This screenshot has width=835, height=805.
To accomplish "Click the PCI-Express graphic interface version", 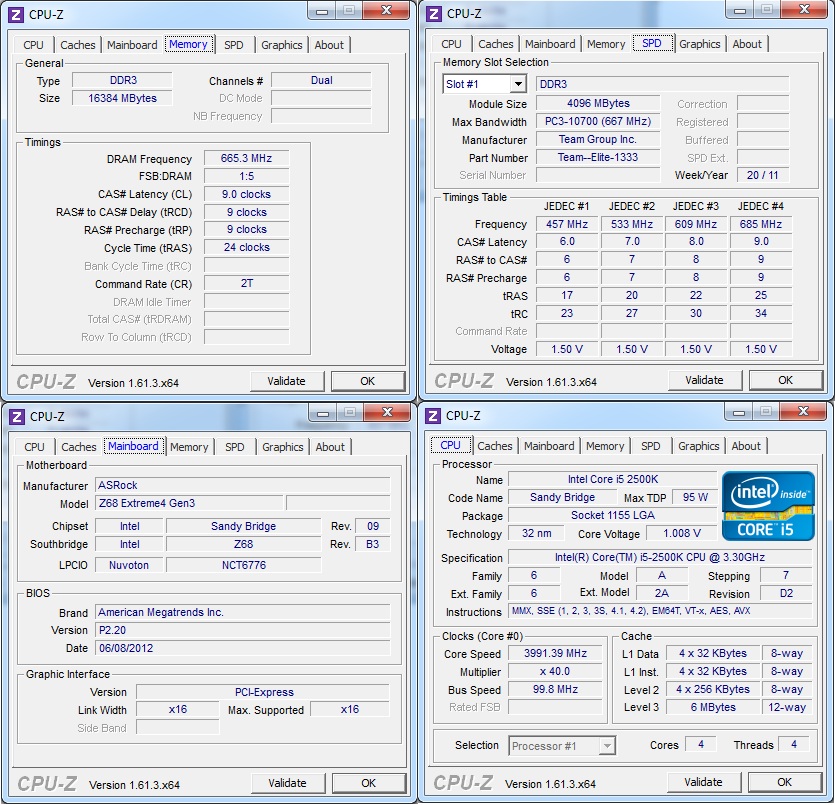I will click(x=263, y=692).
